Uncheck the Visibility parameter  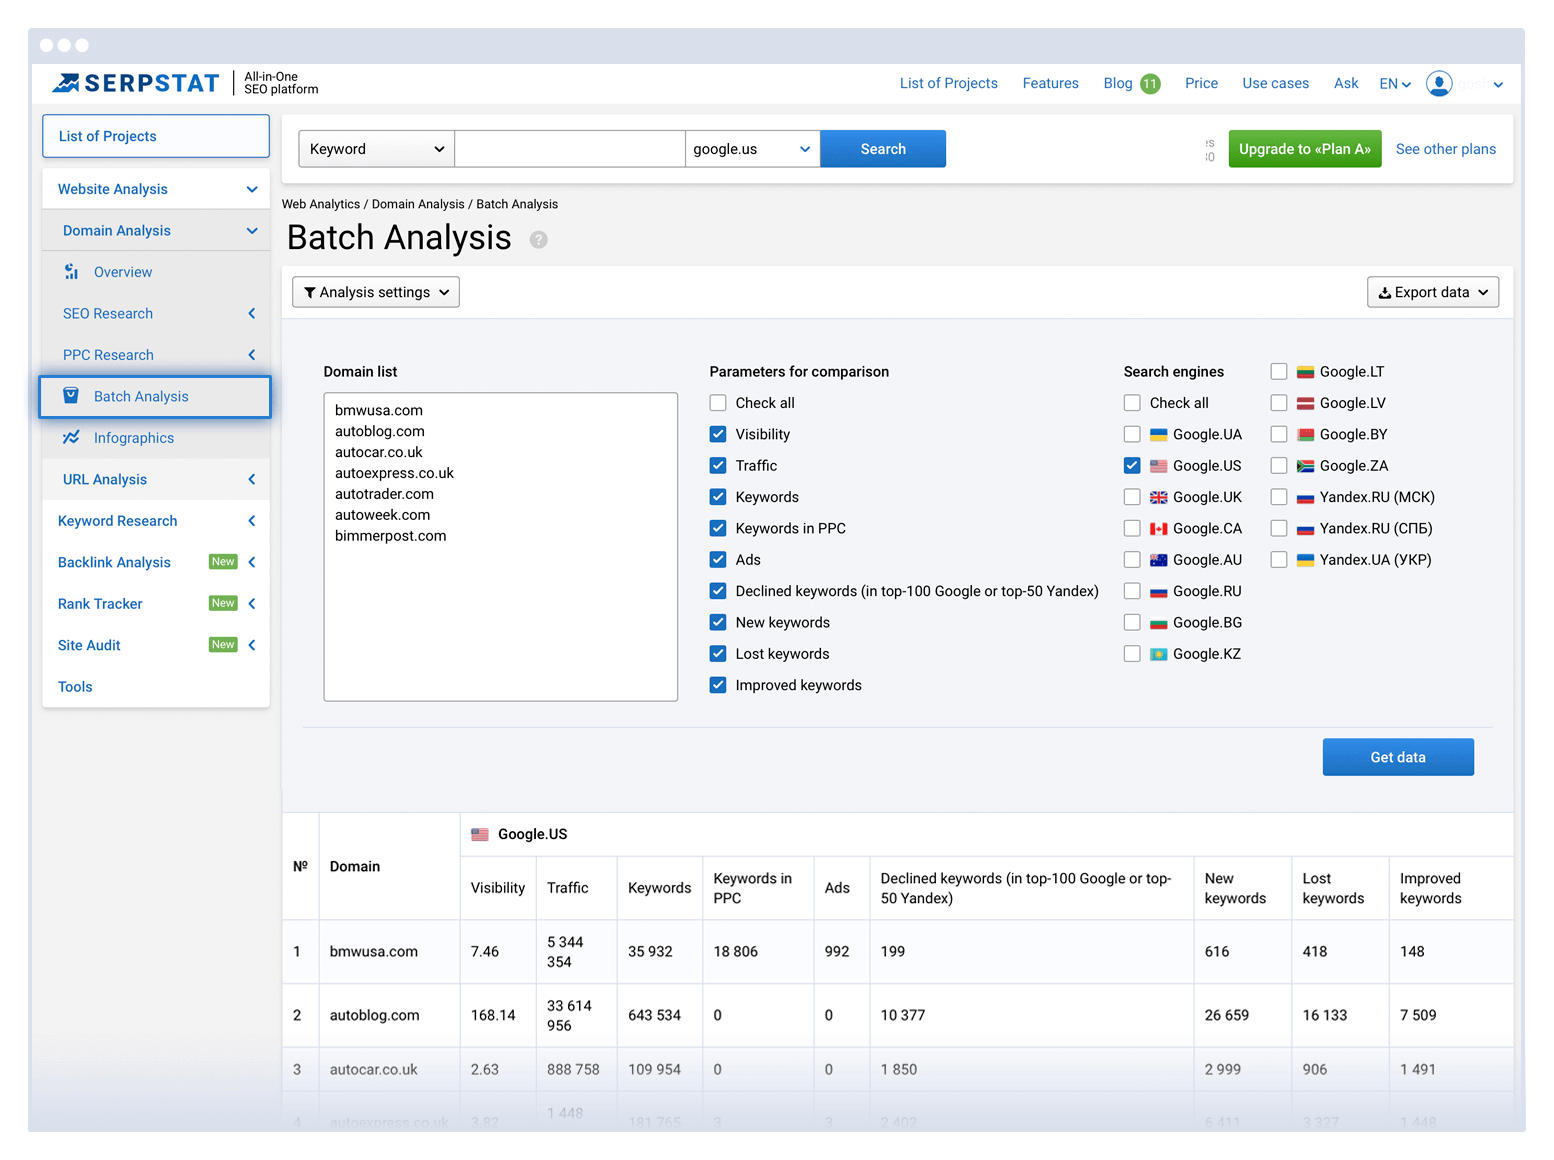click(x=718, y=434)
